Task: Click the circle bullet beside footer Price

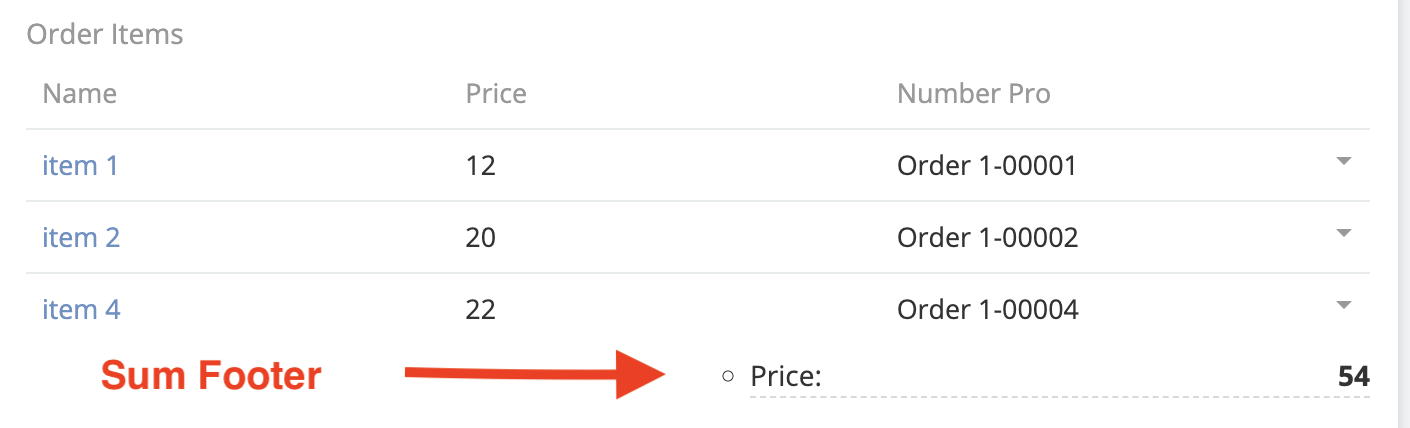Action: [x=728, y=377]
